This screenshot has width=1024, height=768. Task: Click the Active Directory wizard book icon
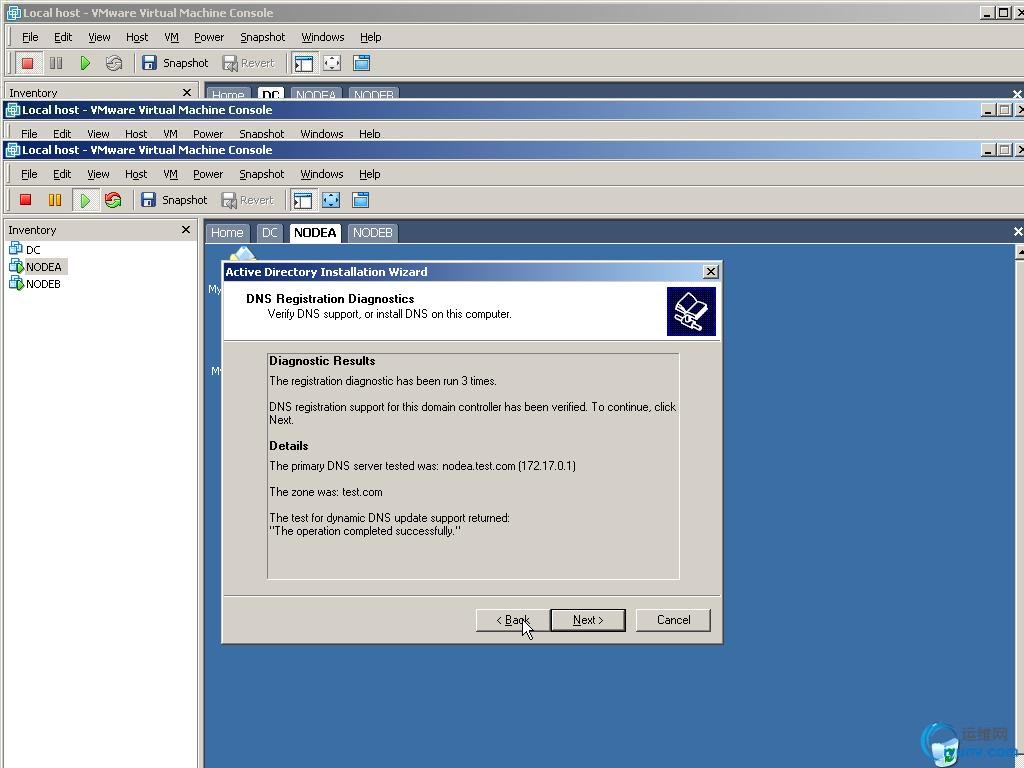(x=691, y=311)
